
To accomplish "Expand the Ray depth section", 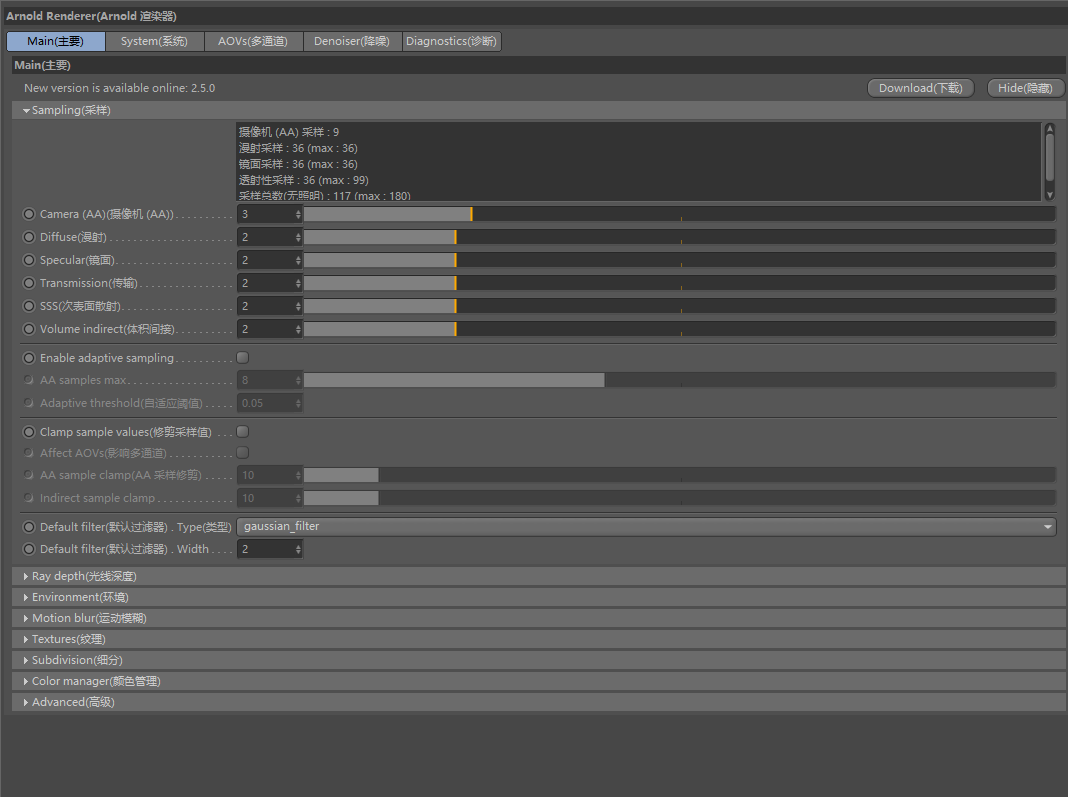I will click(x=538, y=576).
